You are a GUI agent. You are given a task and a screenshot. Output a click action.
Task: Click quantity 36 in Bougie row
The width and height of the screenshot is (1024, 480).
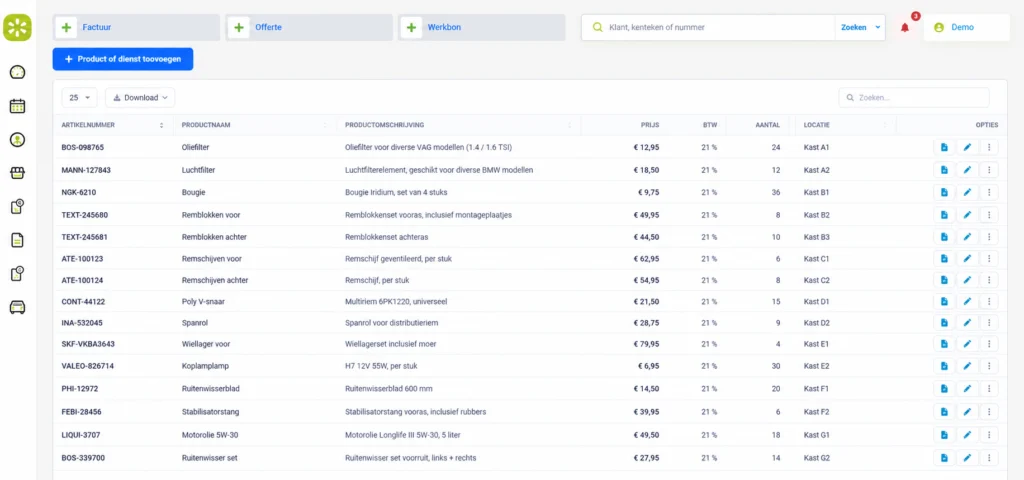pyautogui.click(x=776, y=192)
